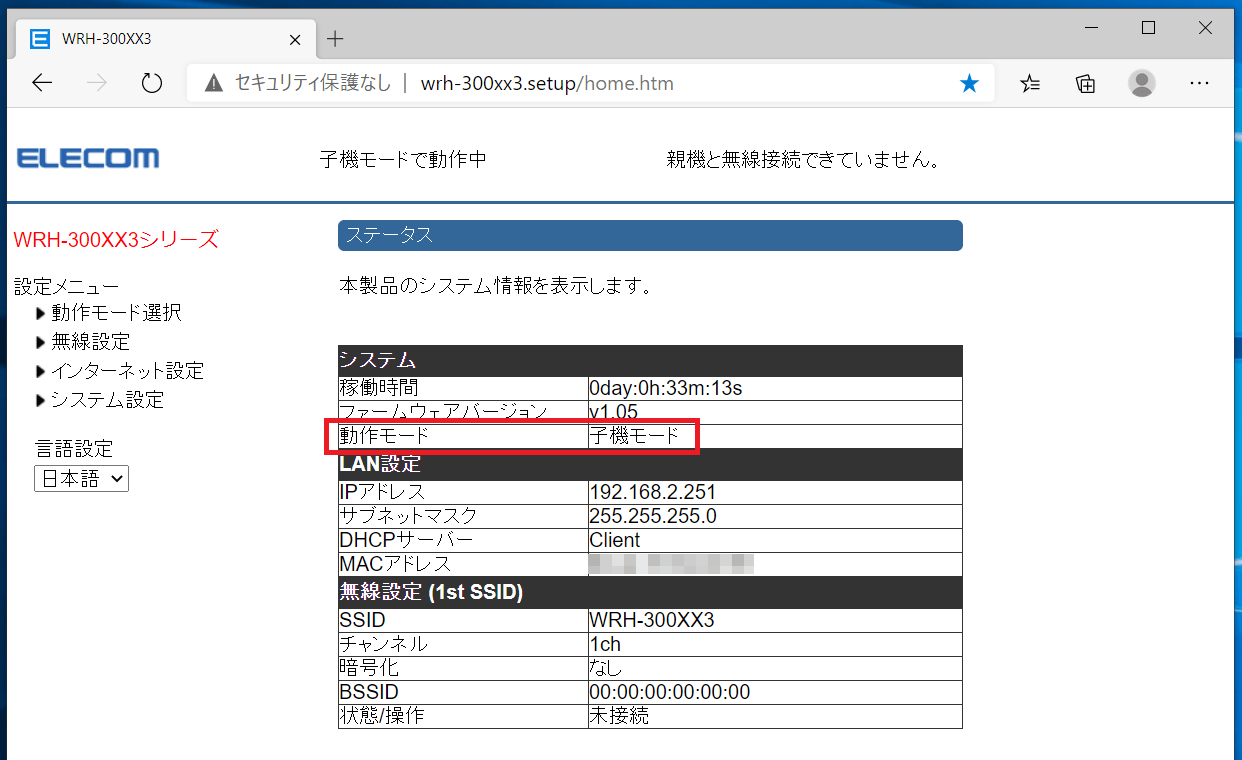The image size is (1242, 760).
Task: Click IP address 192.168.2.251
Action: 652,492
